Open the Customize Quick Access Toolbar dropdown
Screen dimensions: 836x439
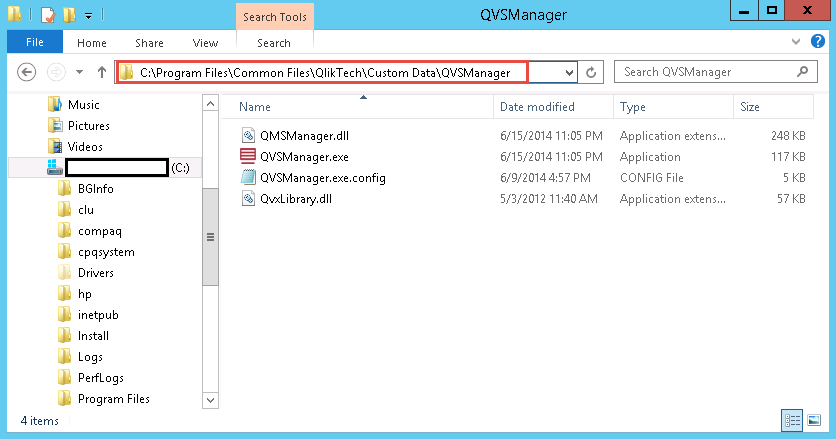click(x=89, y=15)
